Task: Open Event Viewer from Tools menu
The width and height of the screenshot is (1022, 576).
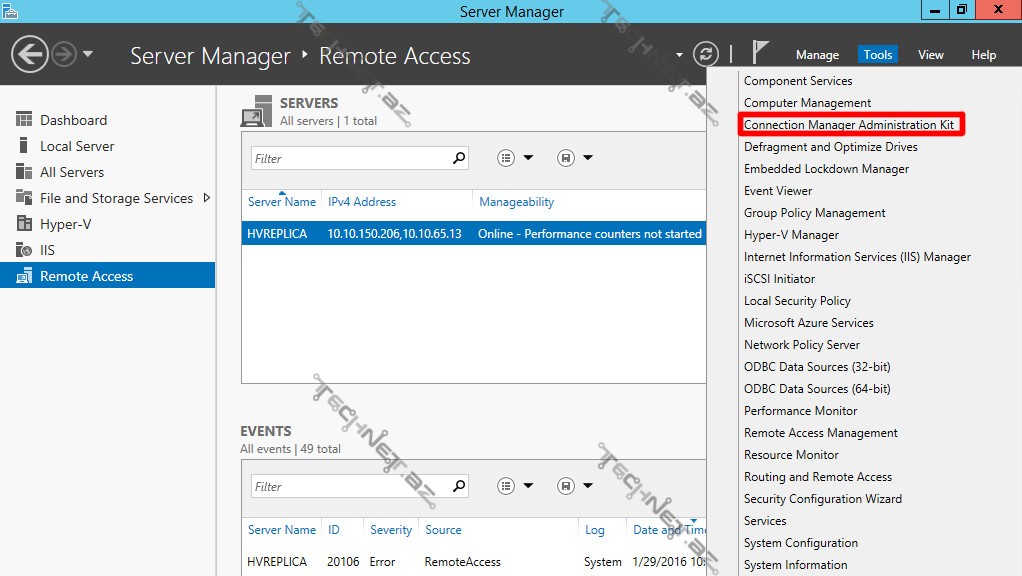Action: coord(778,191)
